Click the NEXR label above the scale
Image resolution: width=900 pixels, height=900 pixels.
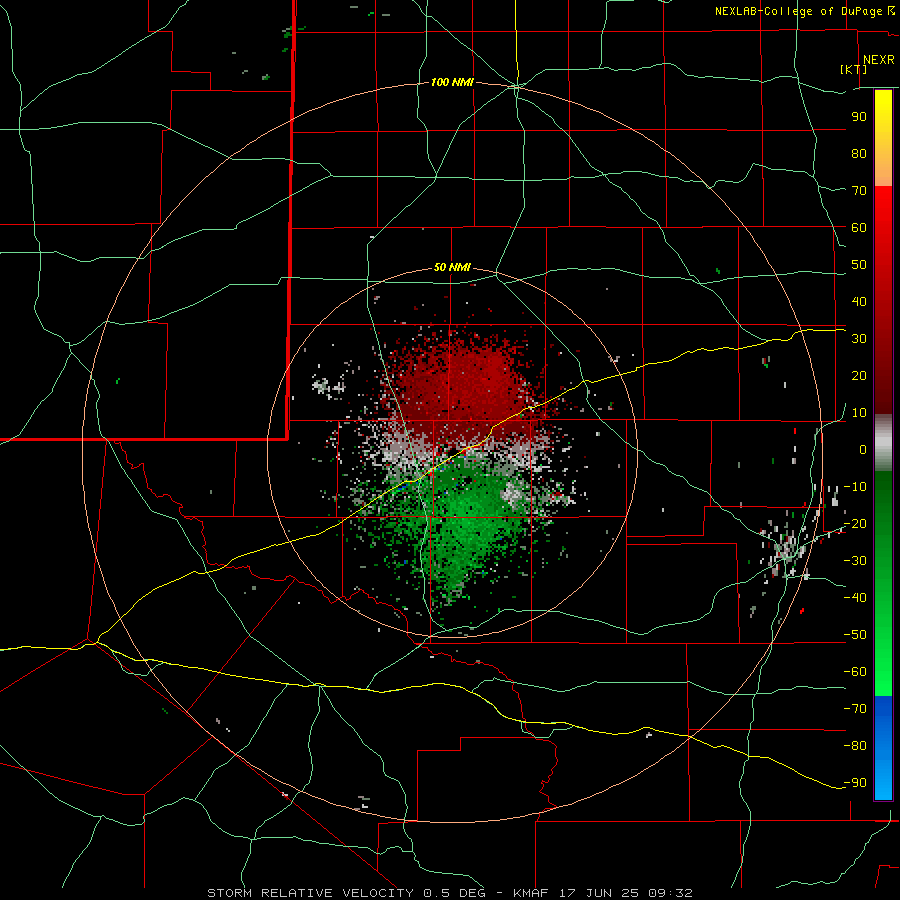[879, 60]
